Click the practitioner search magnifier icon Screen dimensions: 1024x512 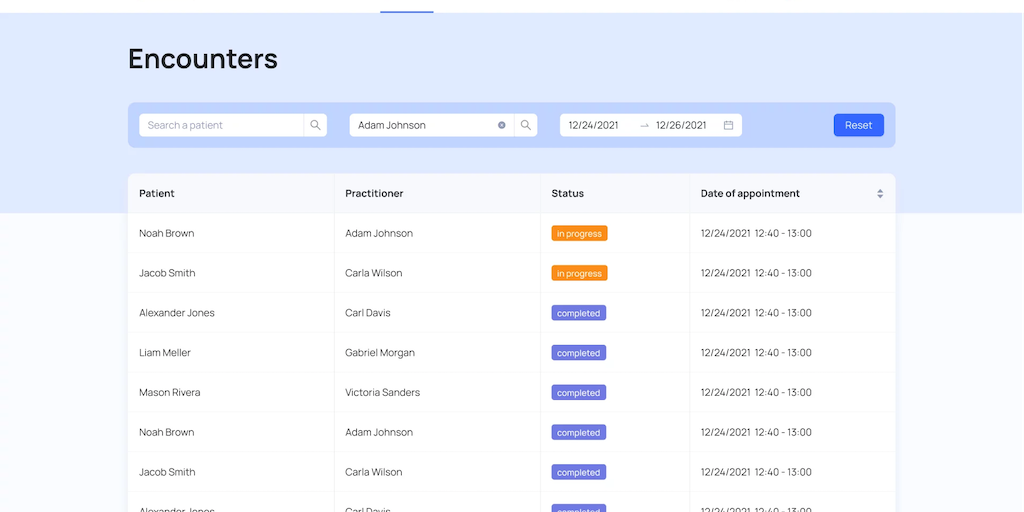click(526, 125)
